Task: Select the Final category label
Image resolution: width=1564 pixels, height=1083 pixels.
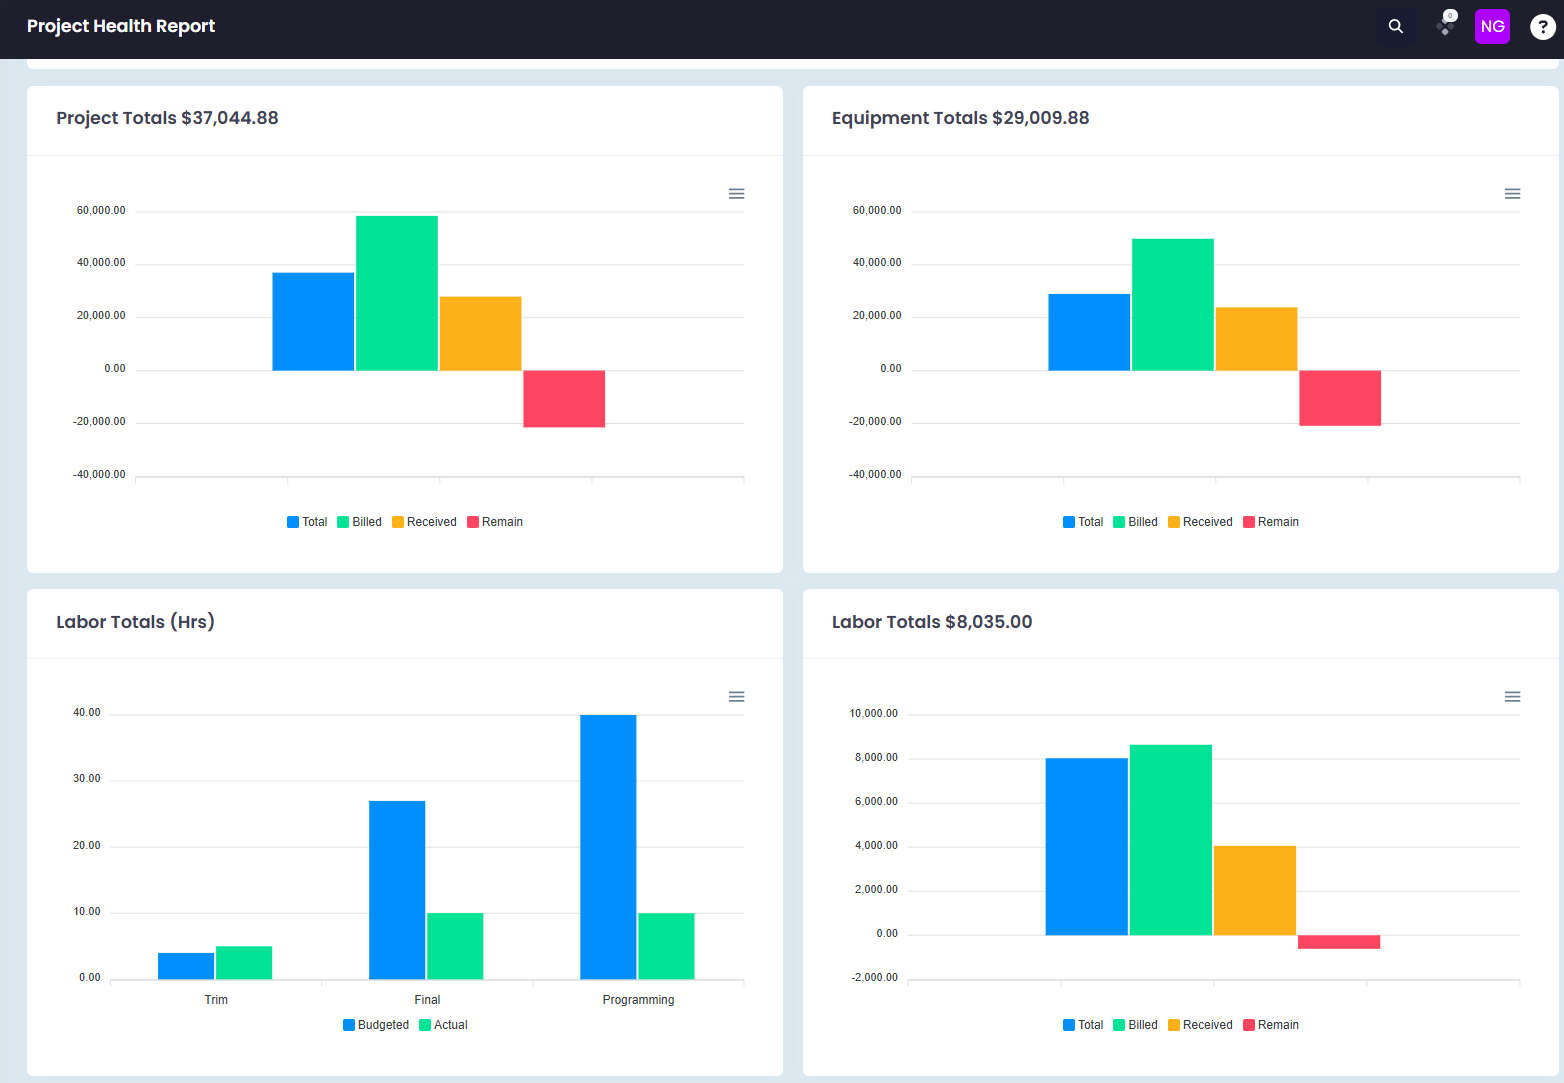Action: point(427,1000)
